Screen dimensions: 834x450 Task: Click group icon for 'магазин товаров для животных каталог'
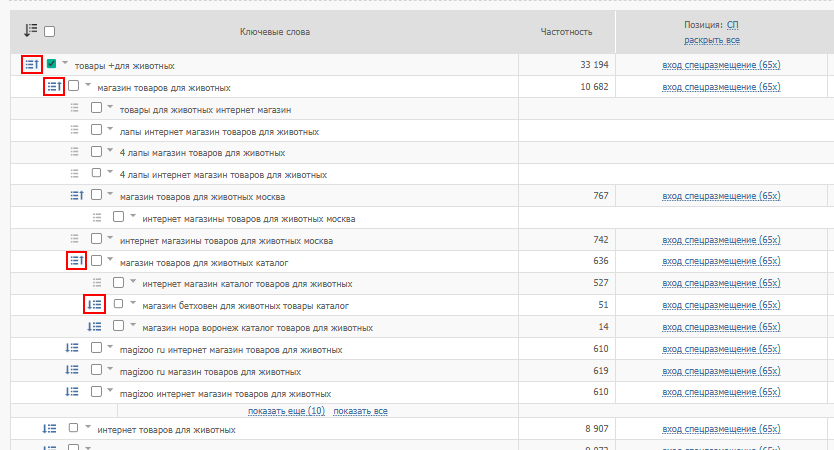tap(76, 261)
